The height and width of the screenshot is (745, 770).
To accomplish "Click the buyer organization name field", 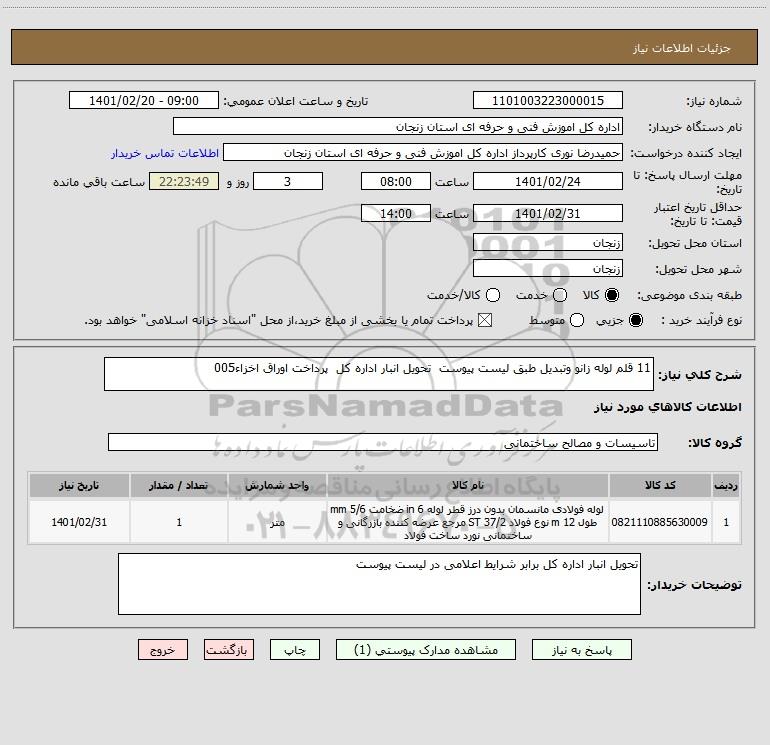I will click(x=398, y=126).
